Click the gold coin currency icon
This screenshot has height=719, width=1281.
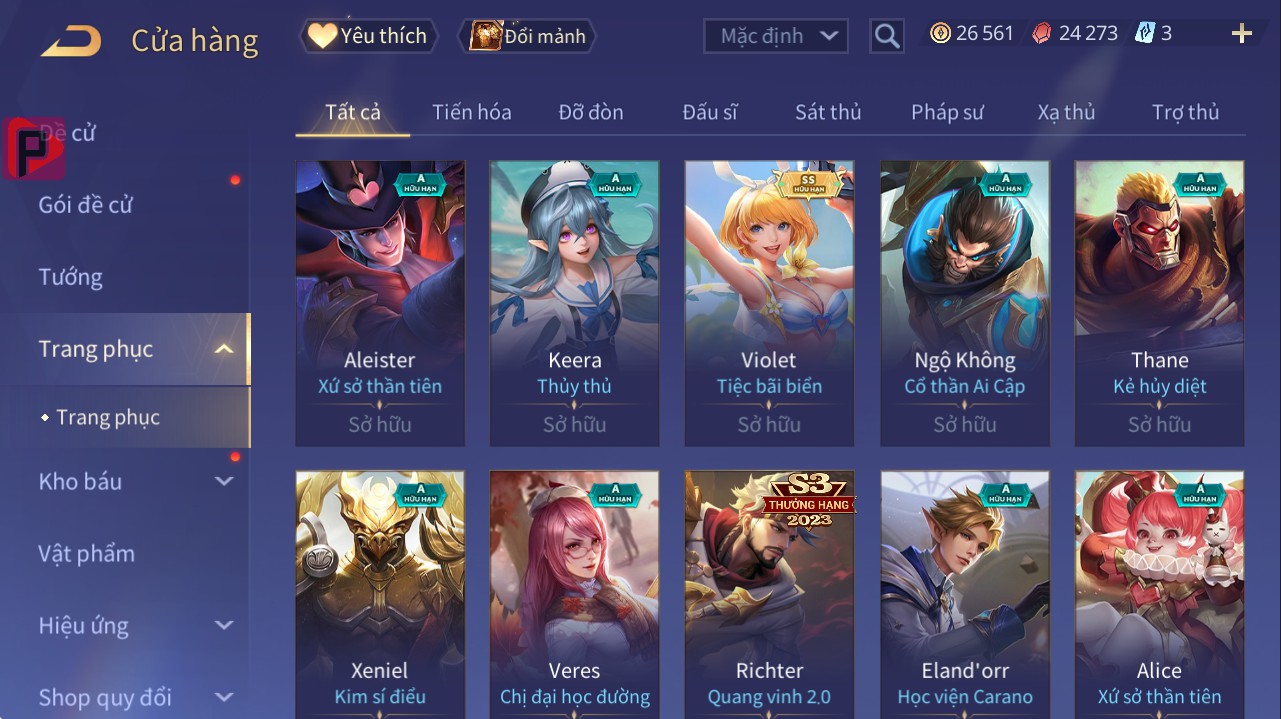click(940, 33)
